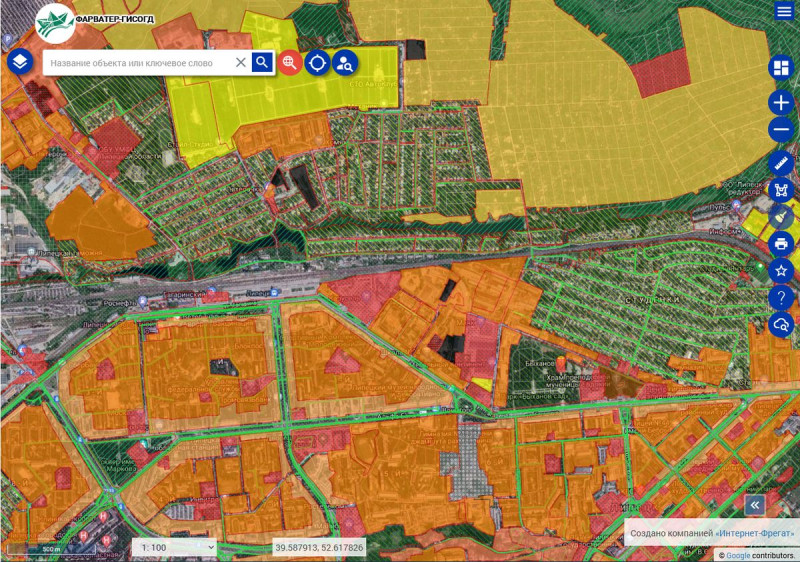
Task: Select the ruler measurement tool
Action: [781, 163]
